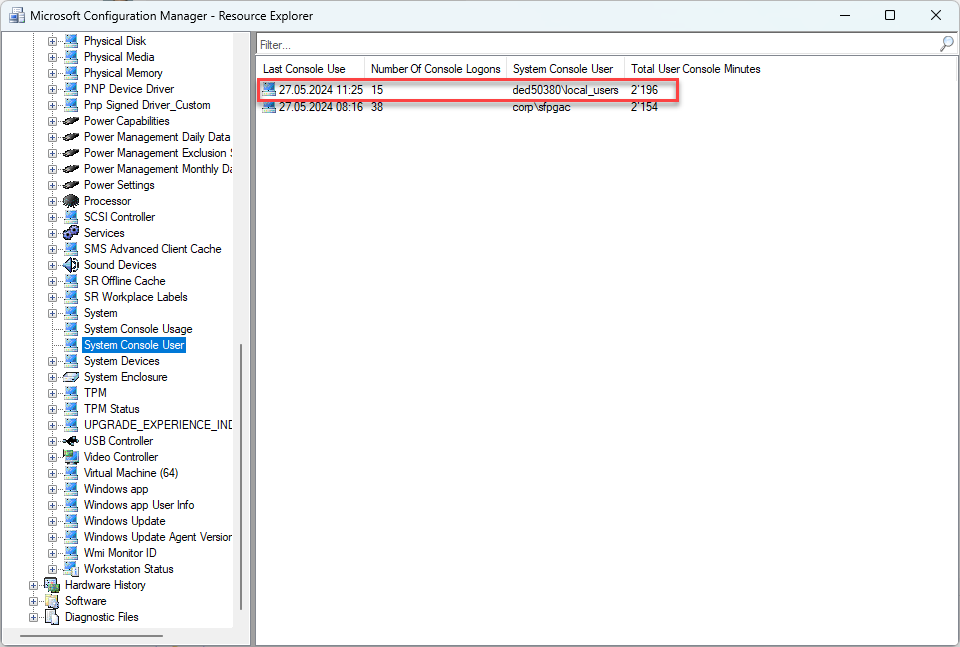
Task: Click the USB Controller icon
Action: (x=71, y=441)
